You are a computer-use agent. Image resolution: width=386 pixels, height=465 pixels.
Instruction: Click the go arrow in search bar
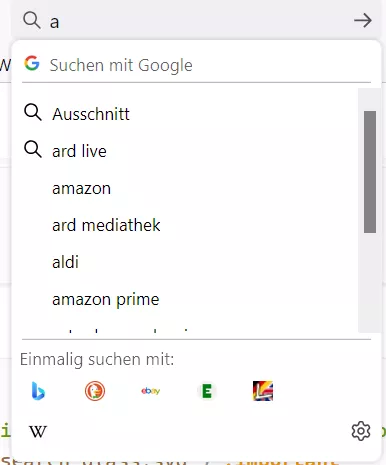click(x=363, y=21)
